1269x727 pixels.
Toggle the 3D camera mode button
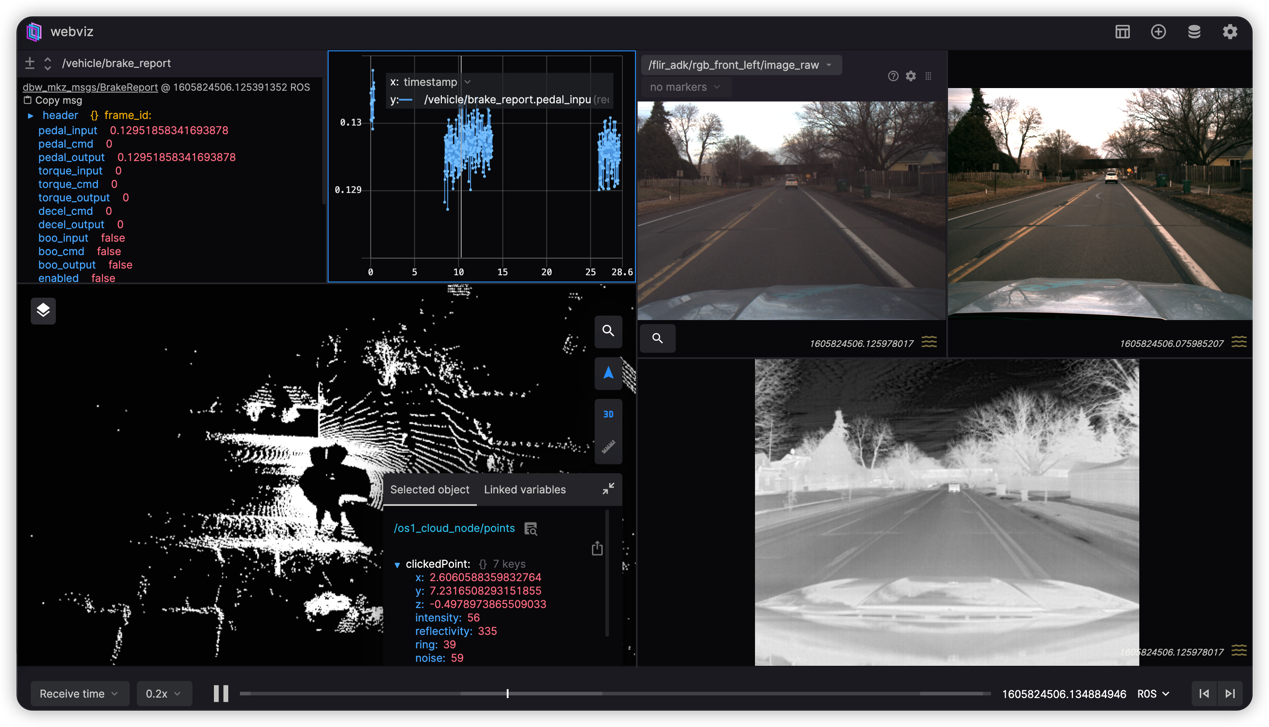coord(608,414)
